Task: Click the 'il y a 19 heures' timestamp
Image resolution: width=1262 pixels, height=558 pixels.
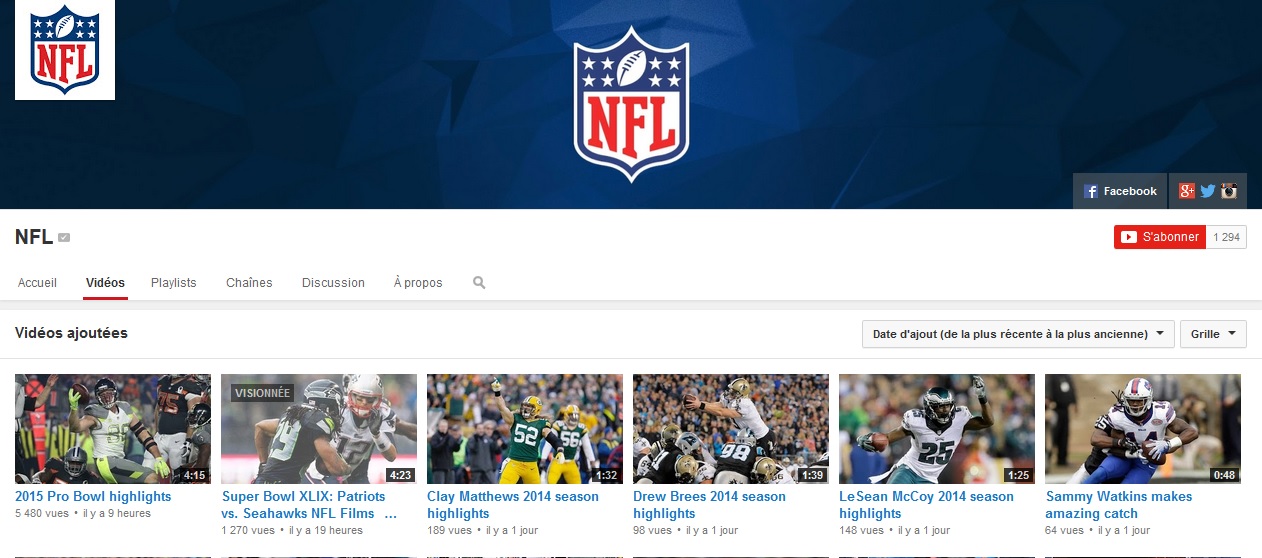Action: (x=326, y=530)
